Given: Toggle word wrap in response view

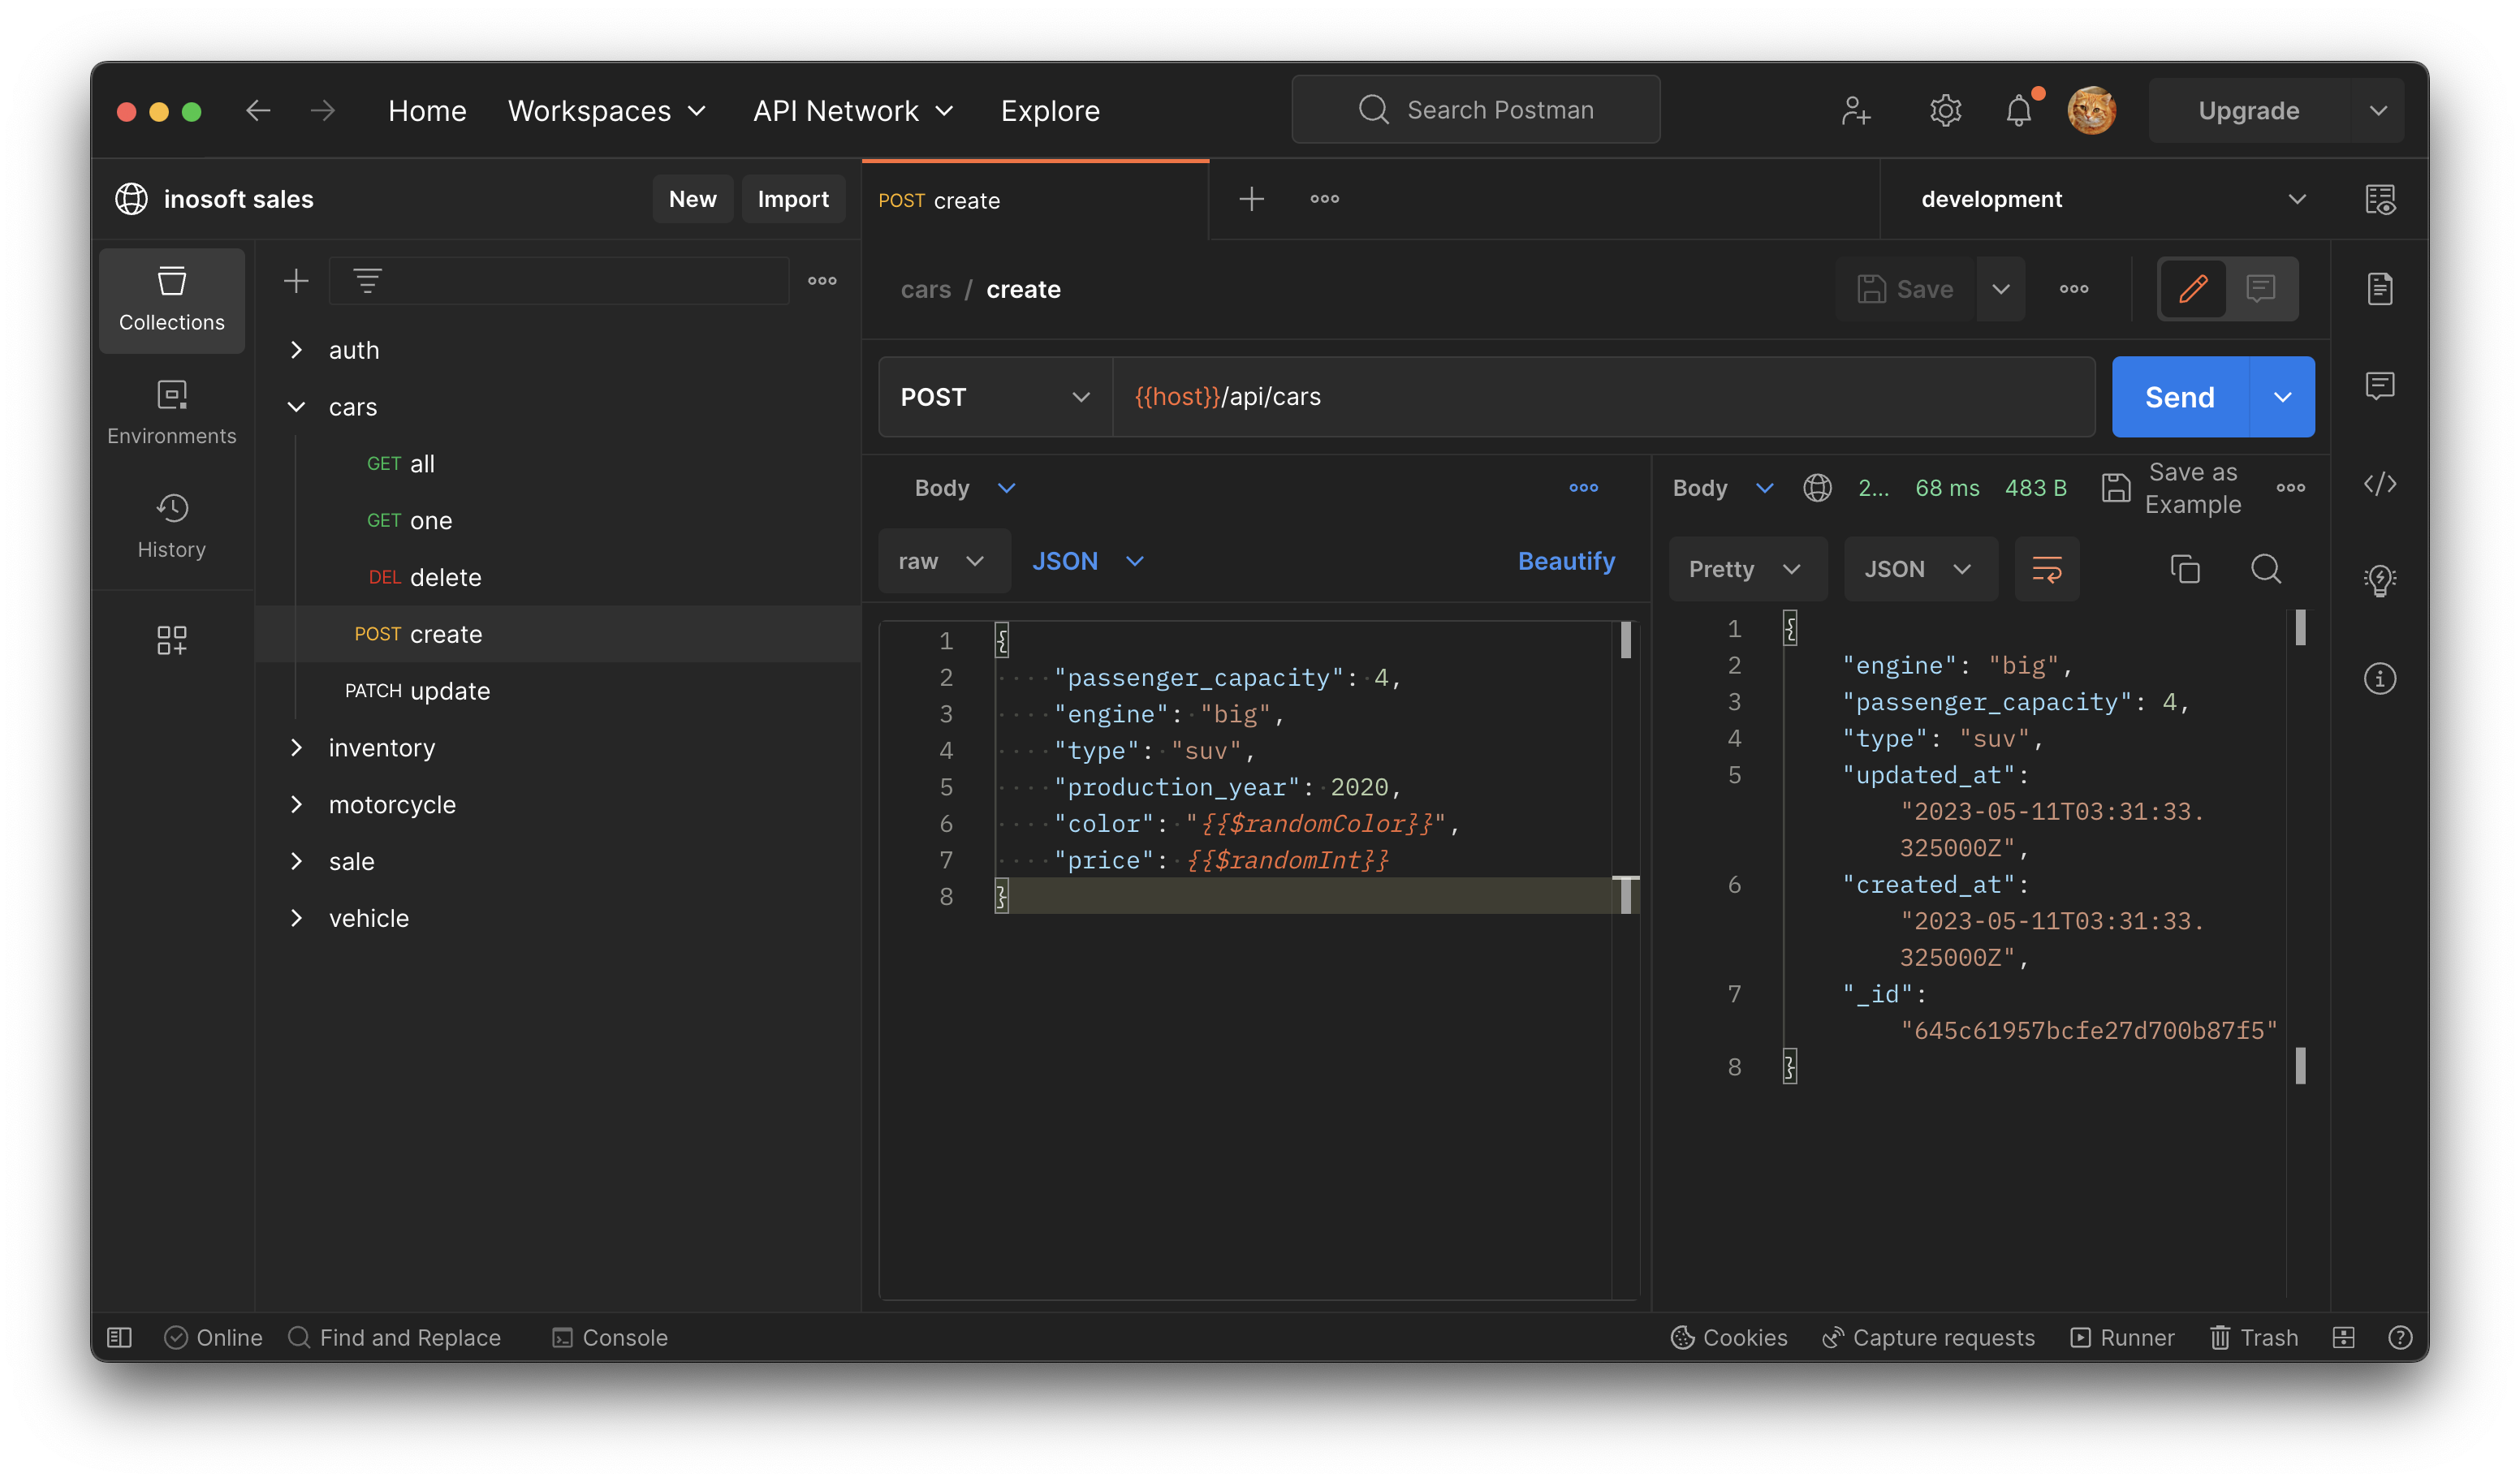Looking at the screenshot, I should tap(2046, 569).
